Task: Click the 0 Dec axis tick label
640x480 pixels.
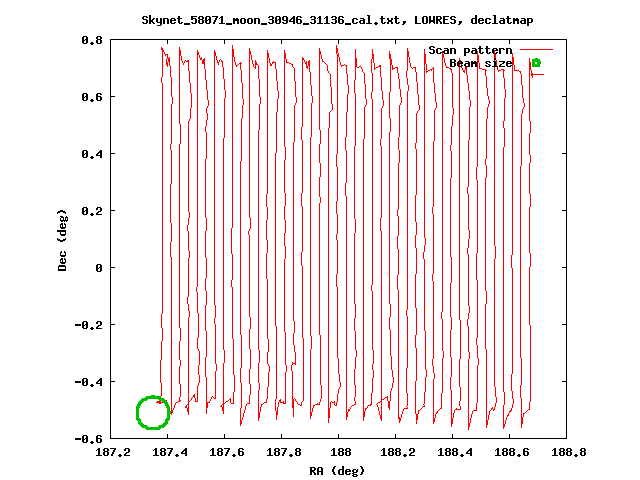Action: coord(99,268)
